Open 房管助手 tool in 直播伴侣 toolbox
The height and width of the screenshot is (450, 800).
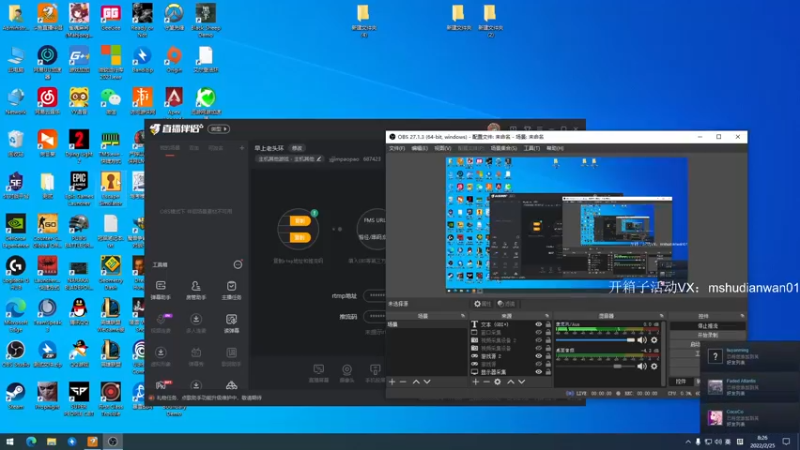coord(196,290)
